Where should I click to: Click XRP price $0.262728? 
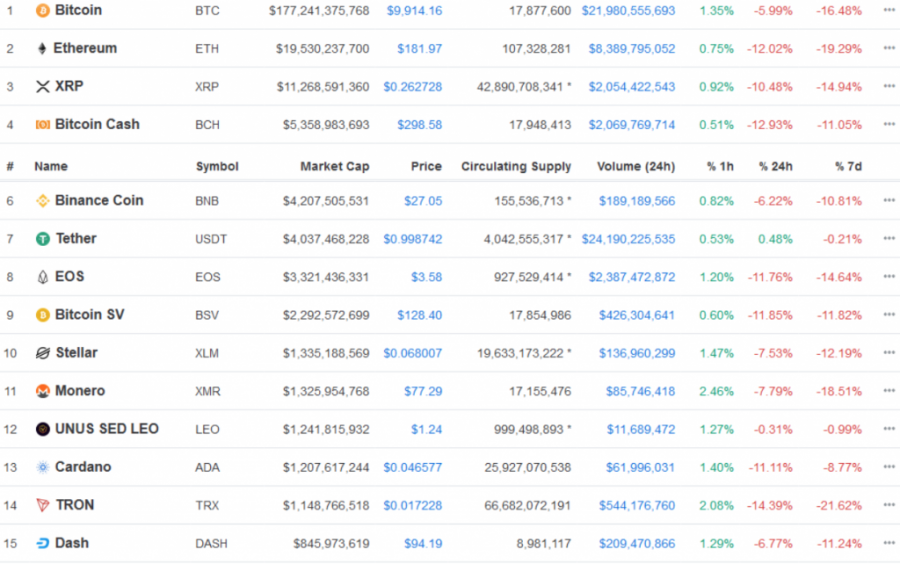click(413, 87)
